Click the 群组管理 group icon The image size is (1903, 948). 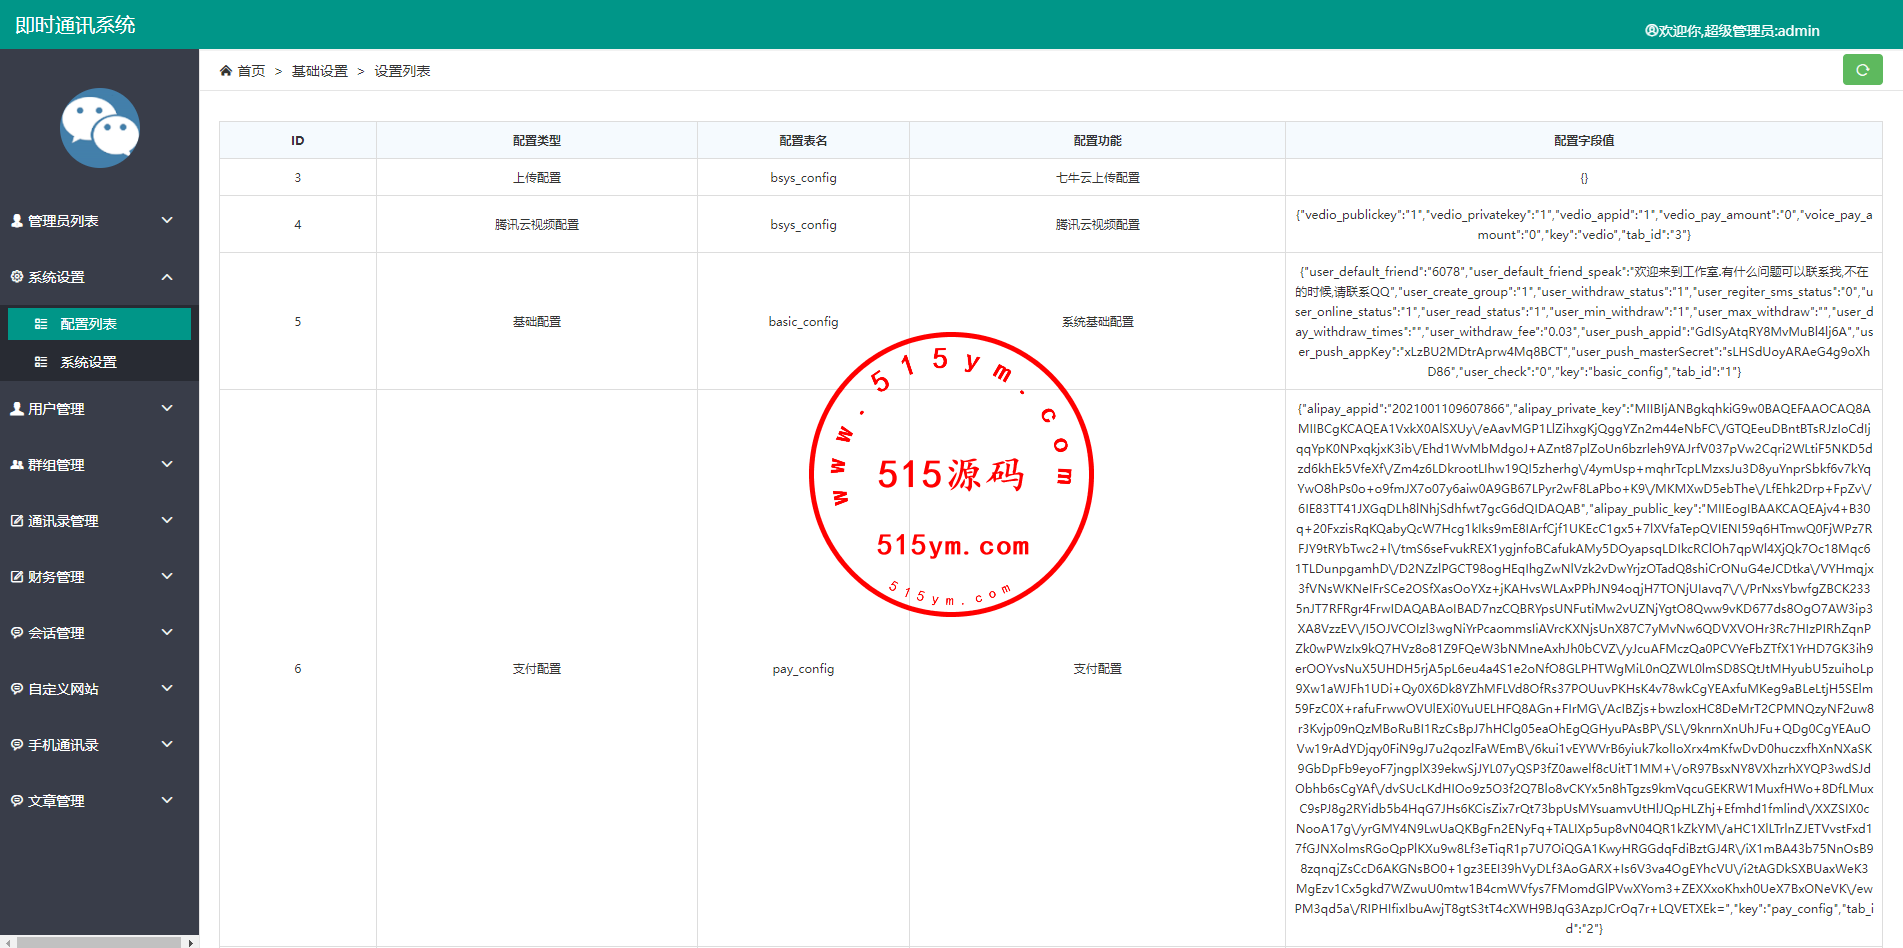[x=17, y=465]
